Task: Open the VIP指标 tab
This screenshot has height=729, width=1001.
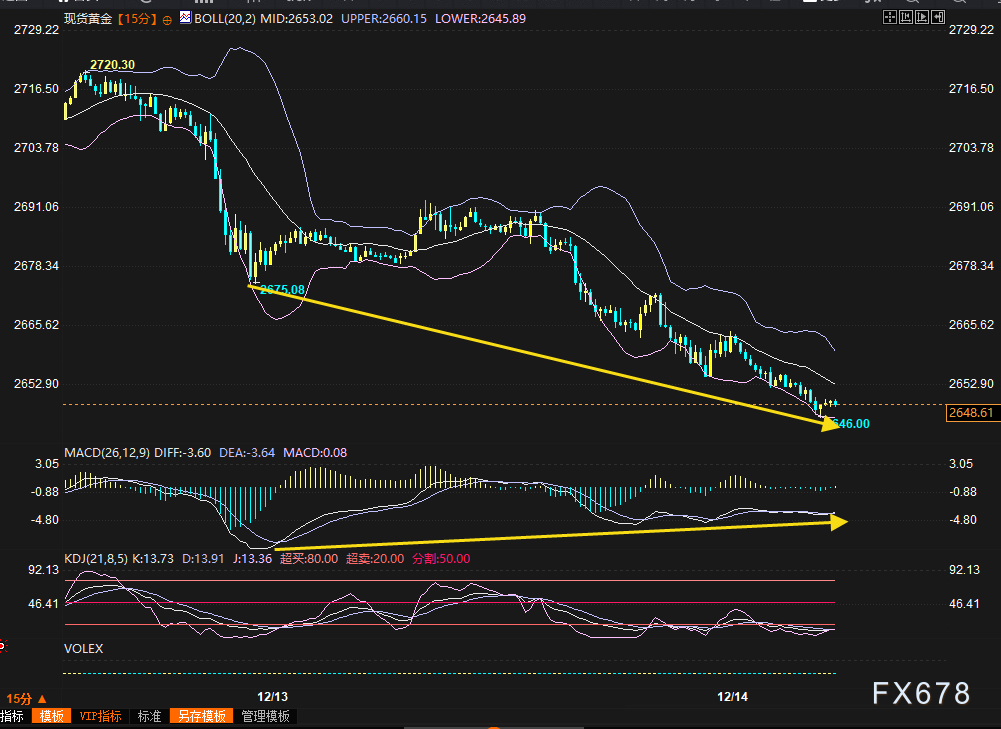Action: (x=100, y=716)
